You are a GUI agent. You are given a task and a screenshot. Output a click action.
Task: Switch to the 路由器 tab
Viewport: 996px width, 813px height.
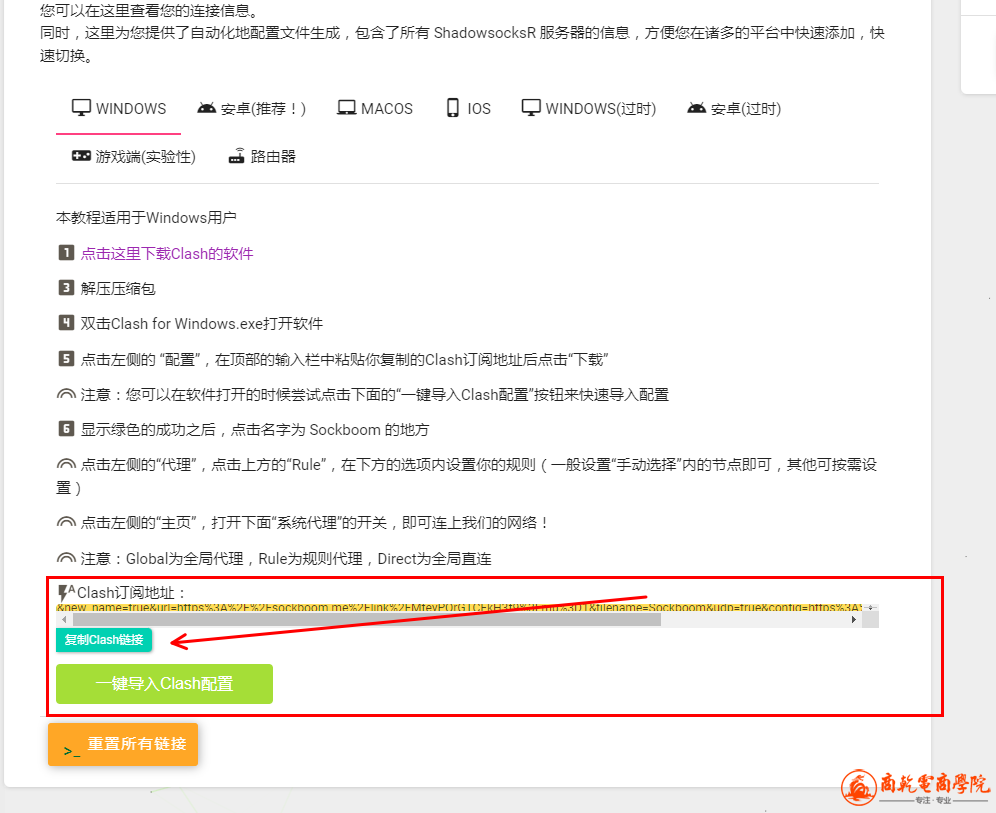pos(262,156)
